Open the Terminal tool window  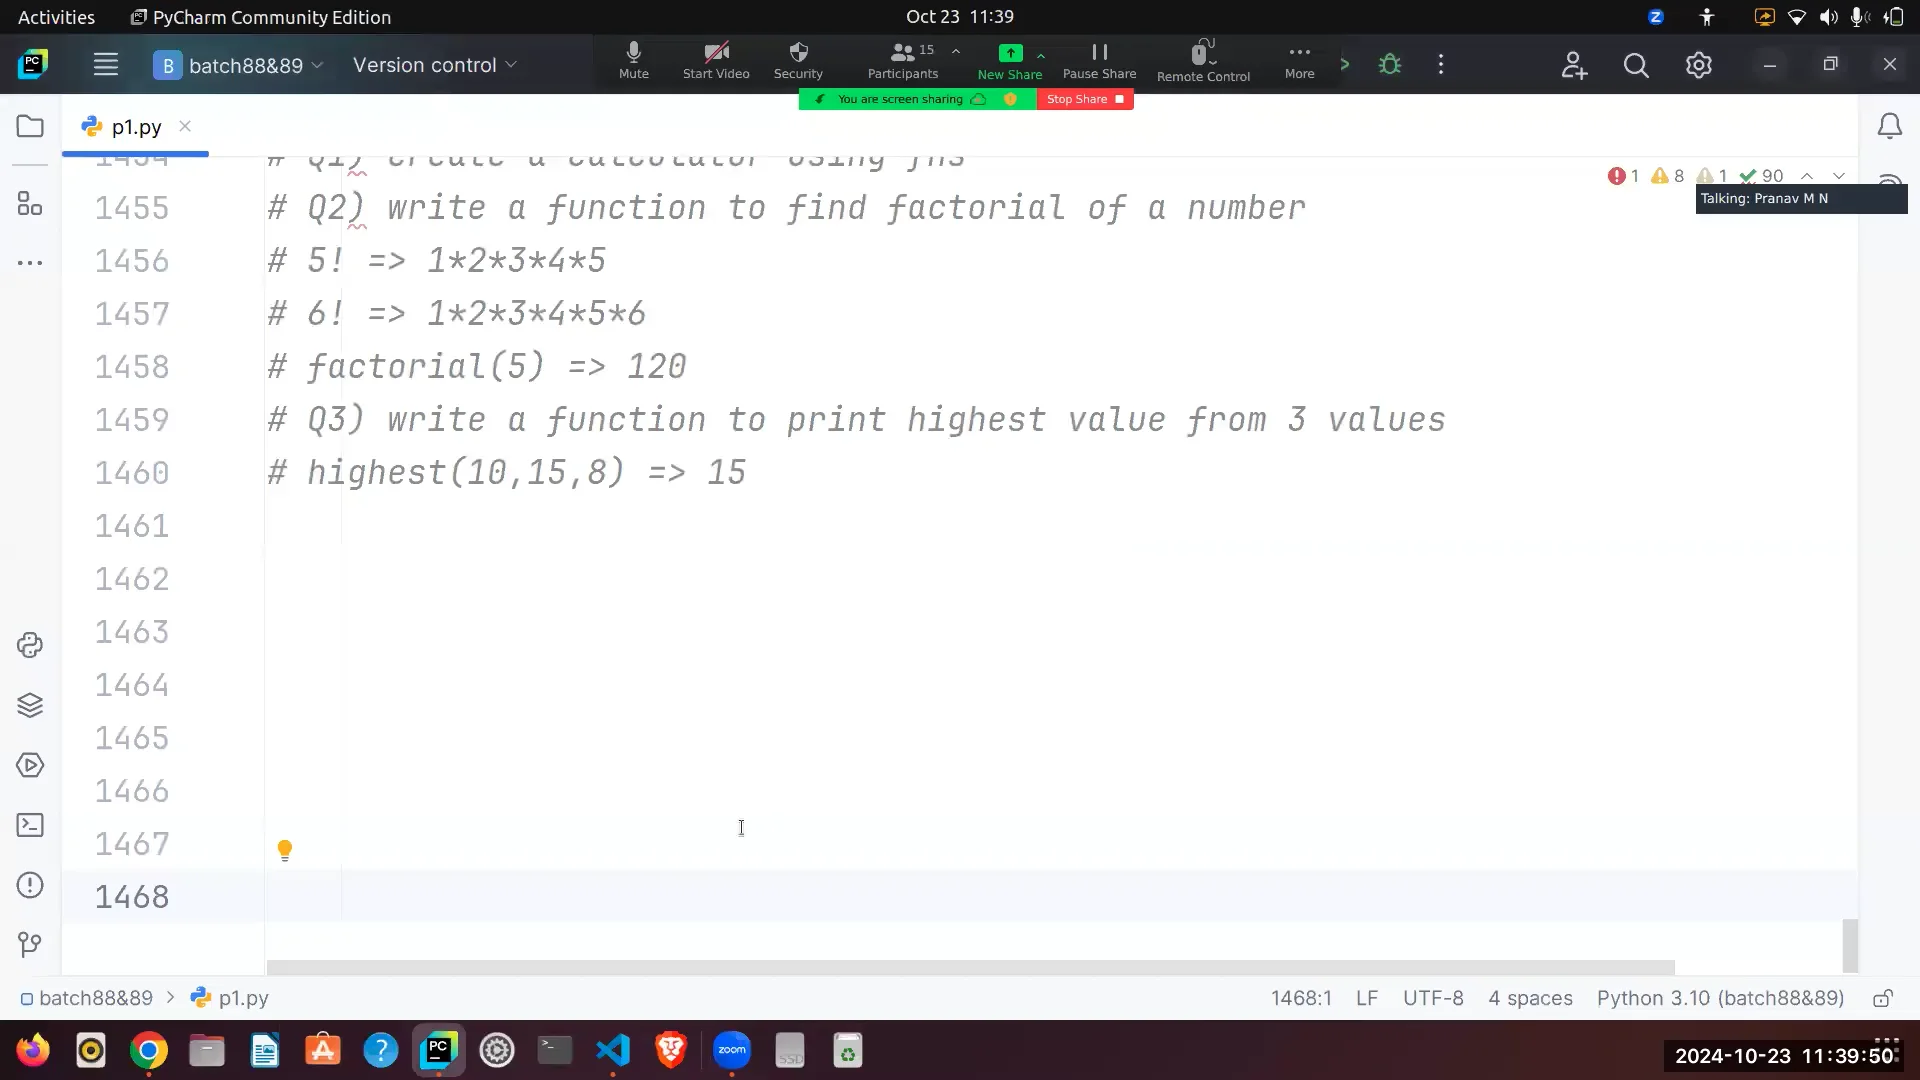[x=30, y=825]
